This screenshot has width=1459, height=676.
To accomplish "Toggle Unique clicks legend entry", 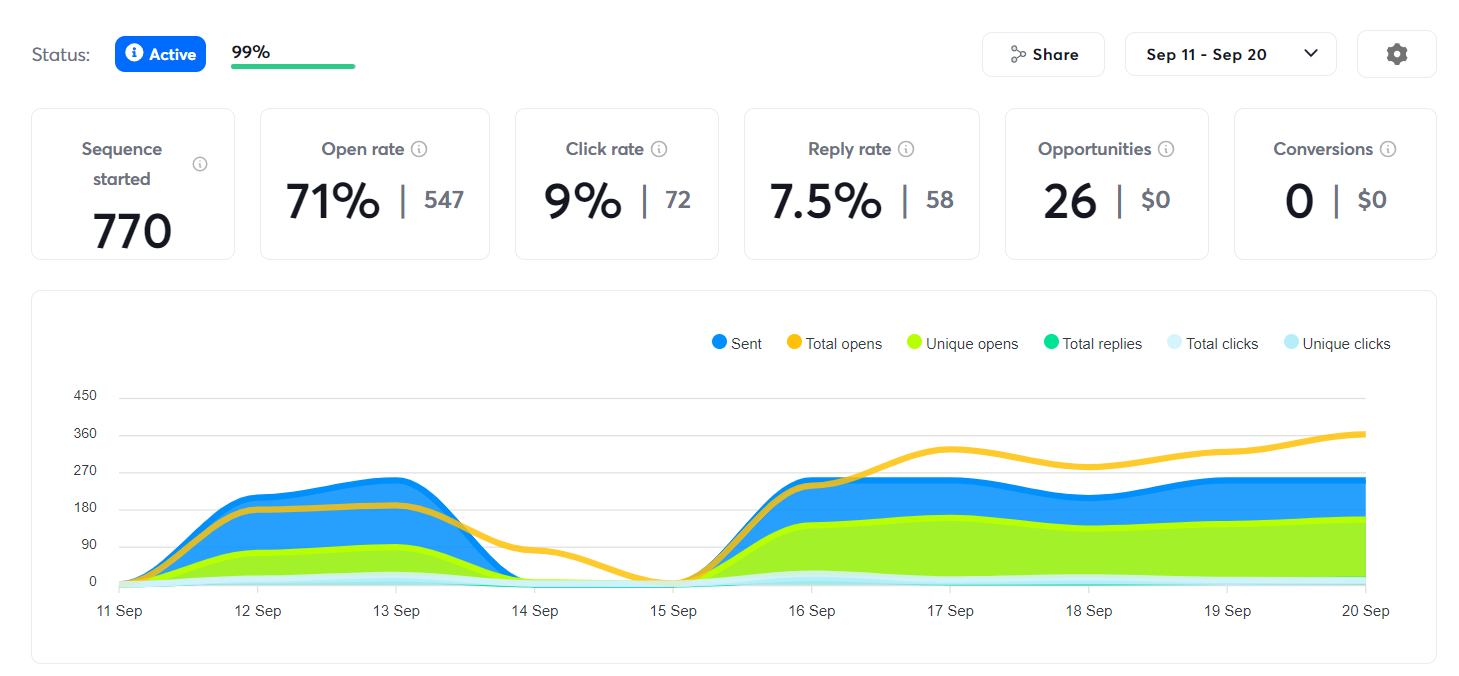I will [1336, 343].
